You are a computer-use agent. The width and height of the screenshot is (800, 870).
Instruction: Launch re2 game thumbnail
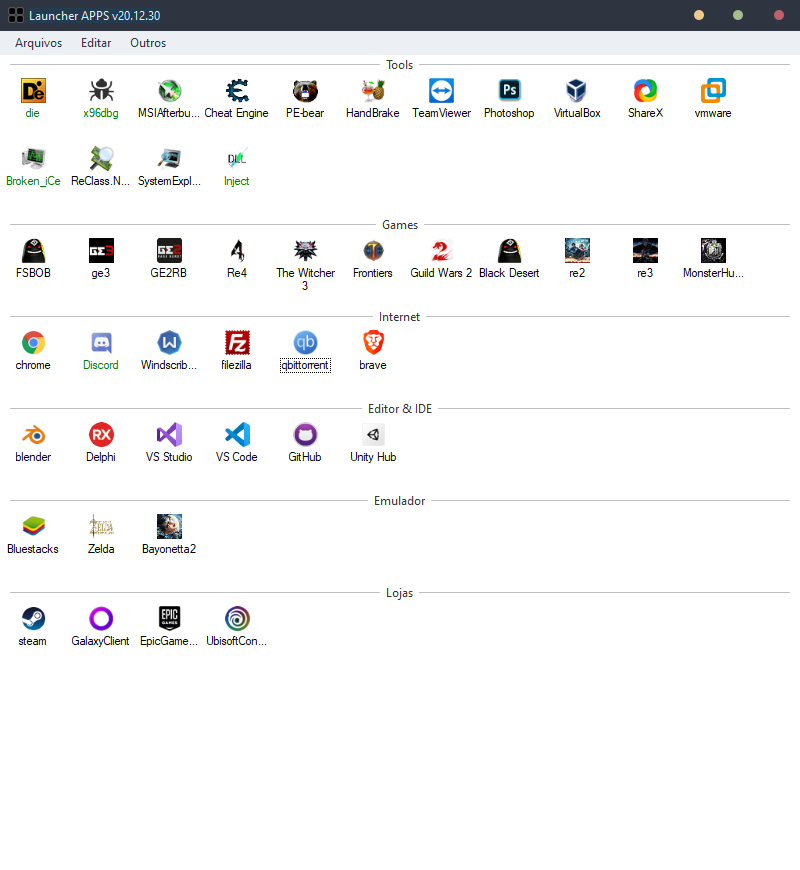(x=577, y=250)
